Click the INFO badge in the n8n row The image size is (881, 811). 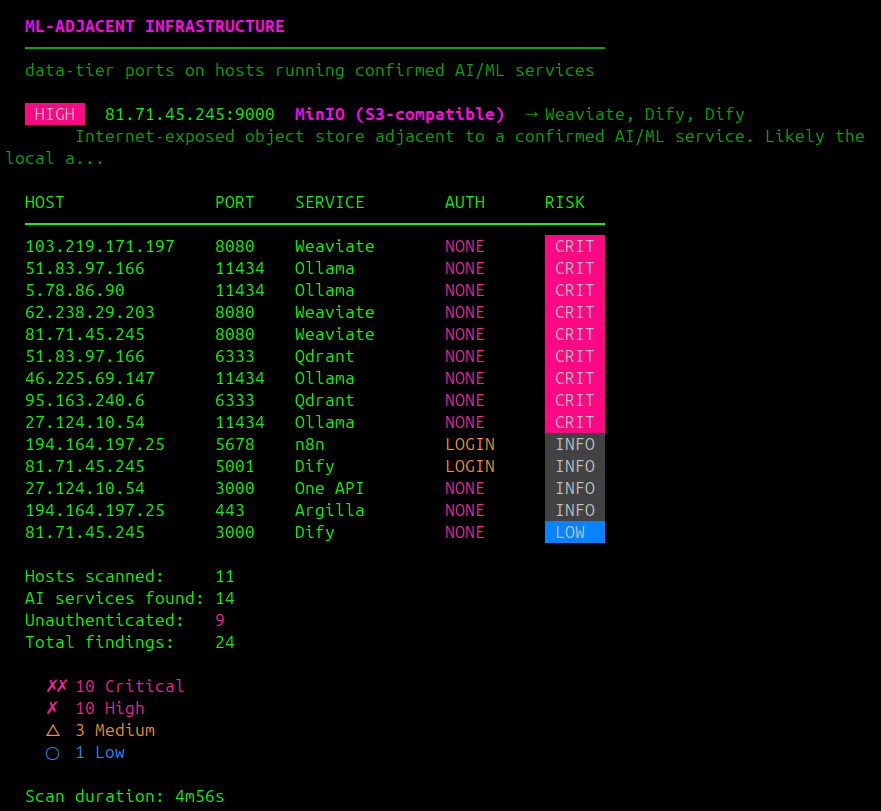(575, 444)
